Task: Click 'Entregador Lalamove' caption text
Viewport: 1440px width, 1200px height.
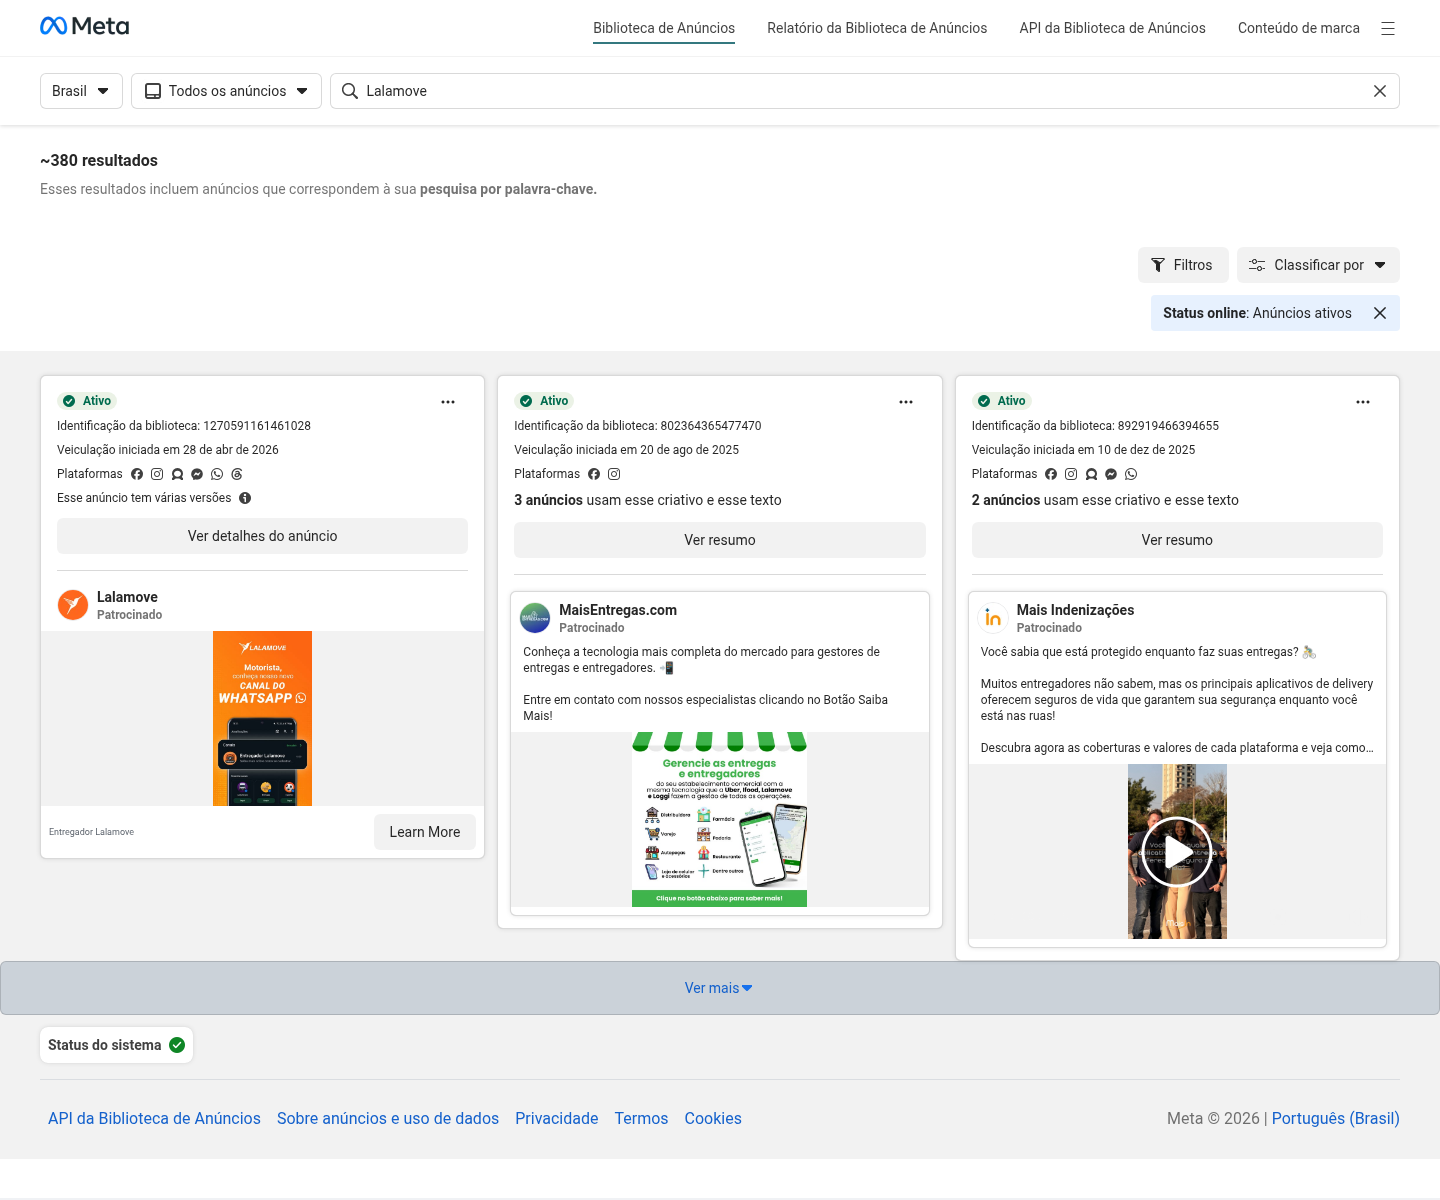Action: [91, 832]
